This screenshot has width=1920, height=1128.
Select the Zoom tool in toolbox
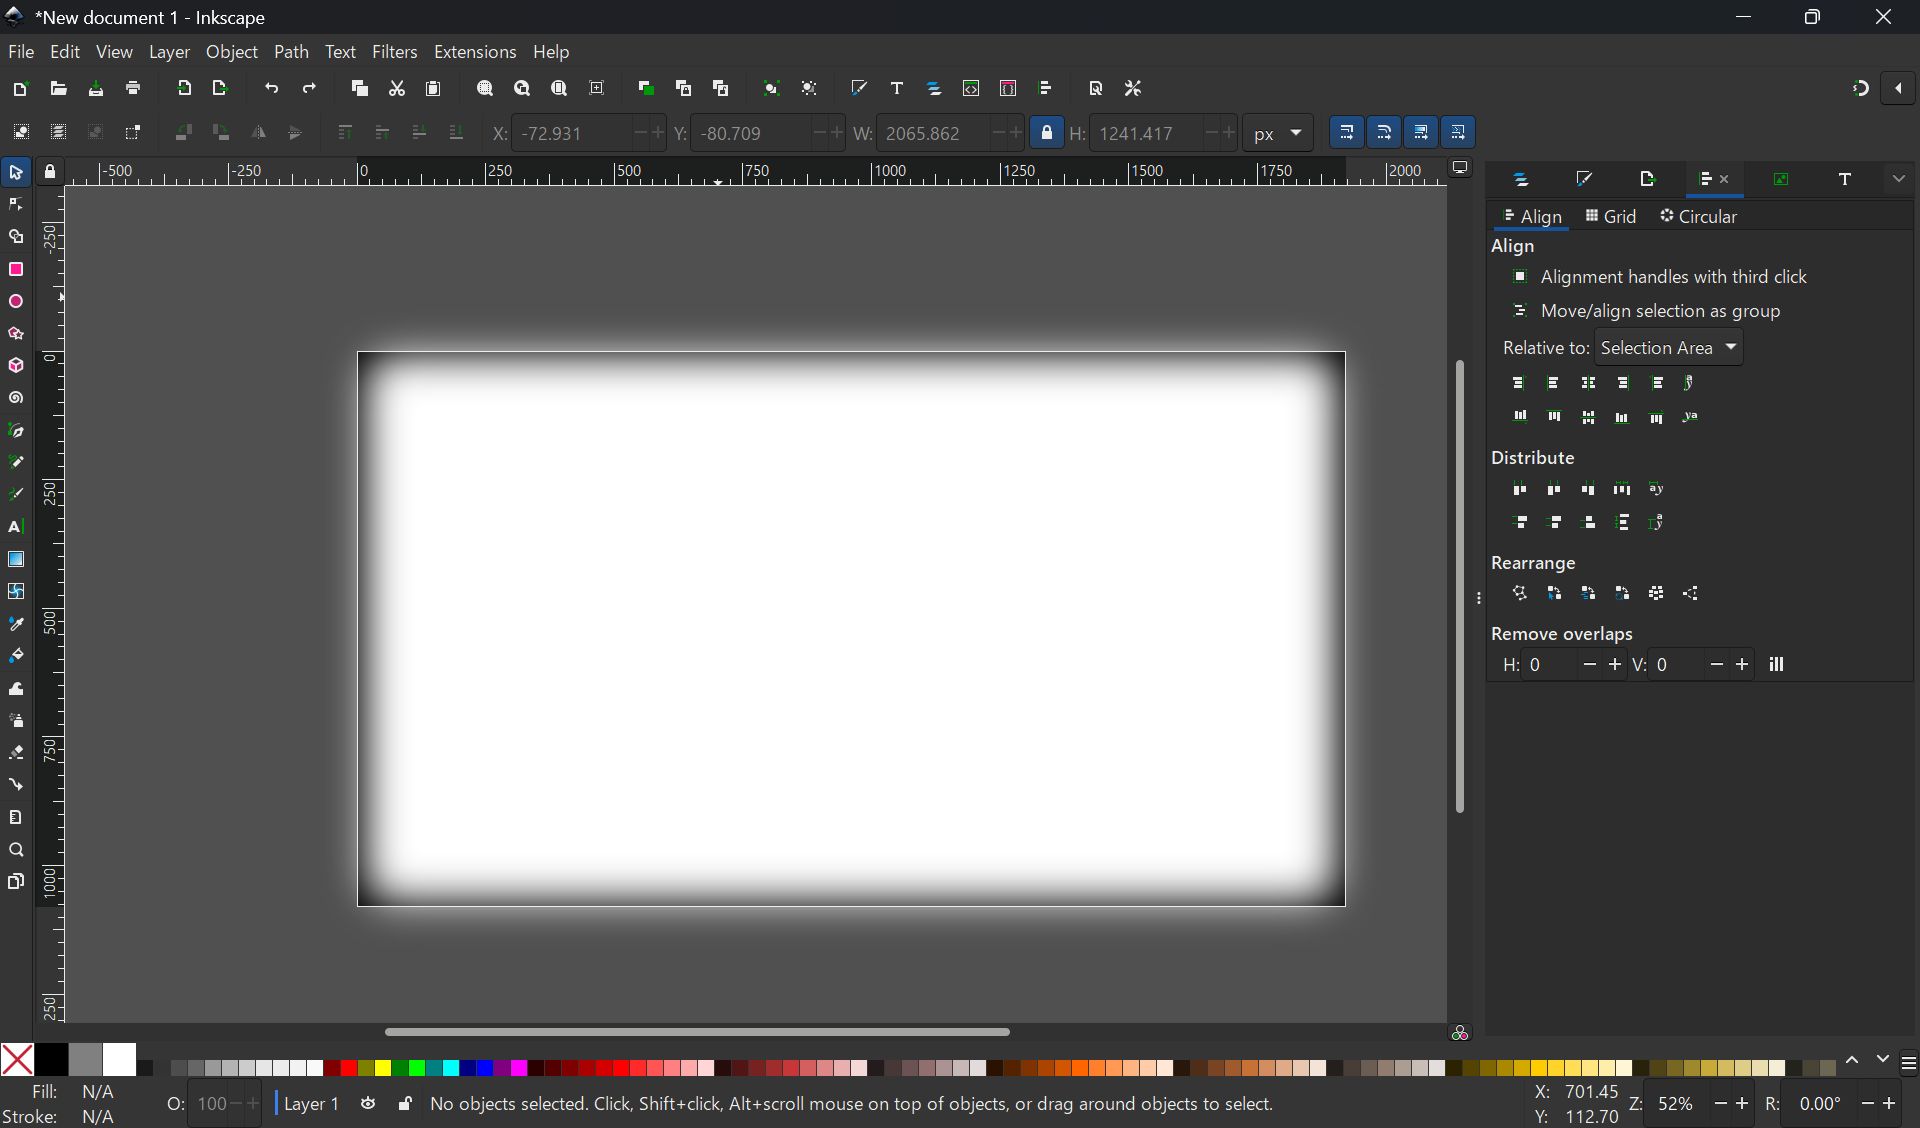coord(16,850)
